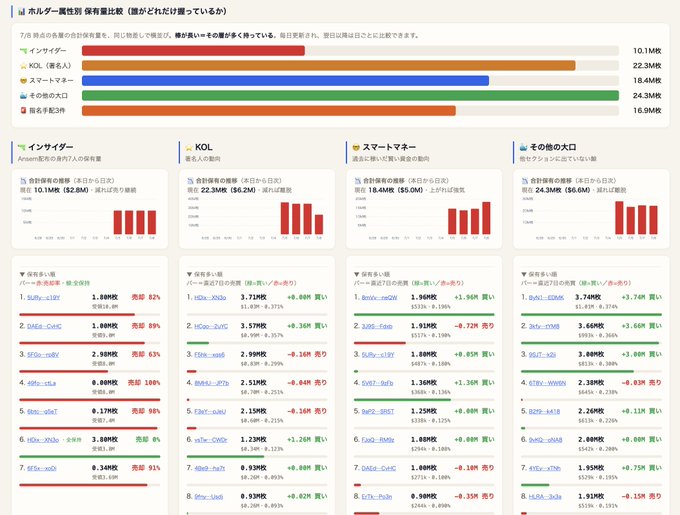This screenshot has height=515, width=680.
Task: Open the その他の大口 rank 3 wallet link holding 3.00M
Action: pos(543,355)
